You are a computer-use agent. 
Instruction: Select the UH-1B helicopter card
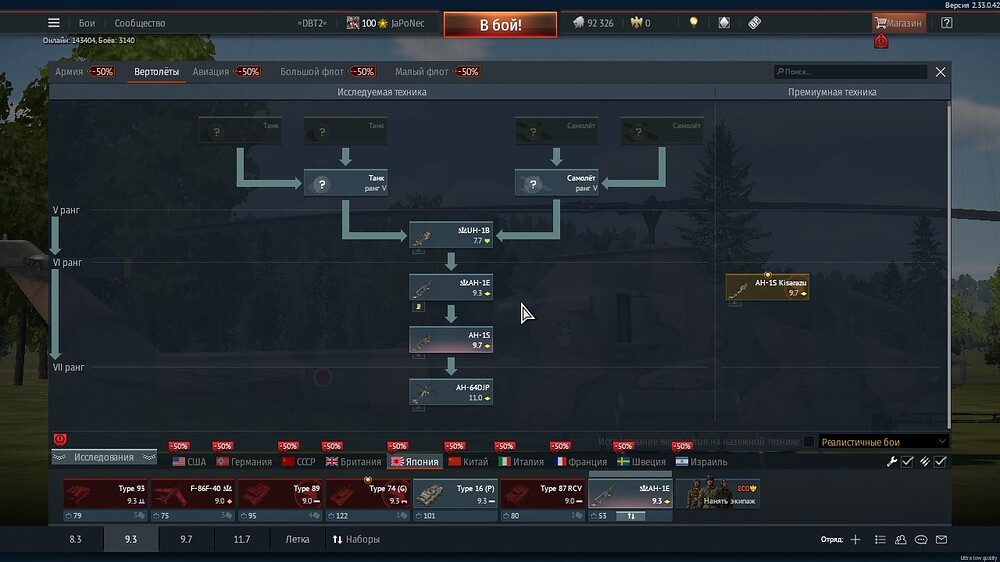(451, 235)
